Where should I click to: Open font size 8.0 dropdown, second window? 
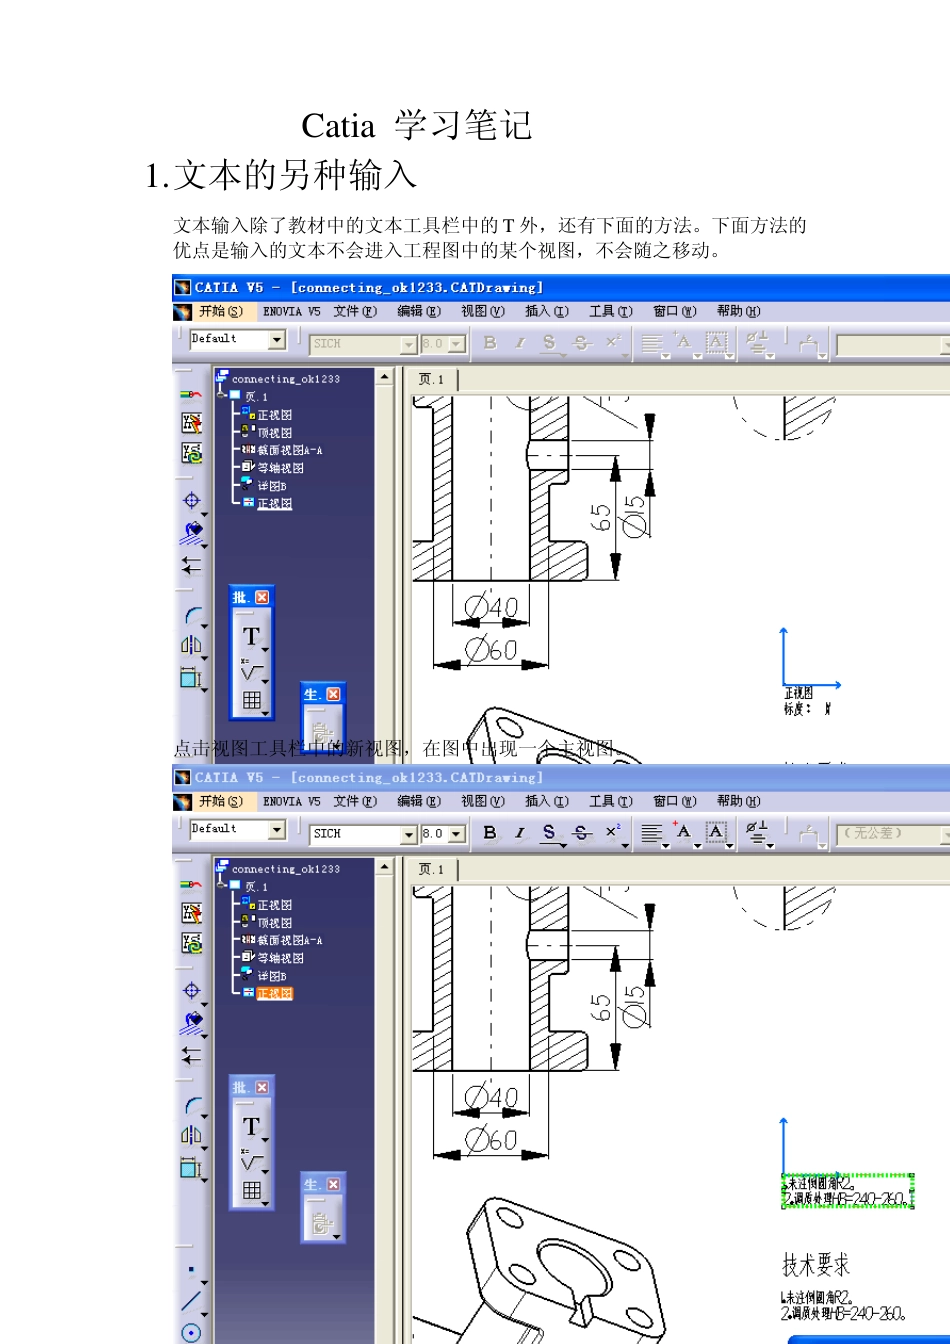tap(457, 834)
